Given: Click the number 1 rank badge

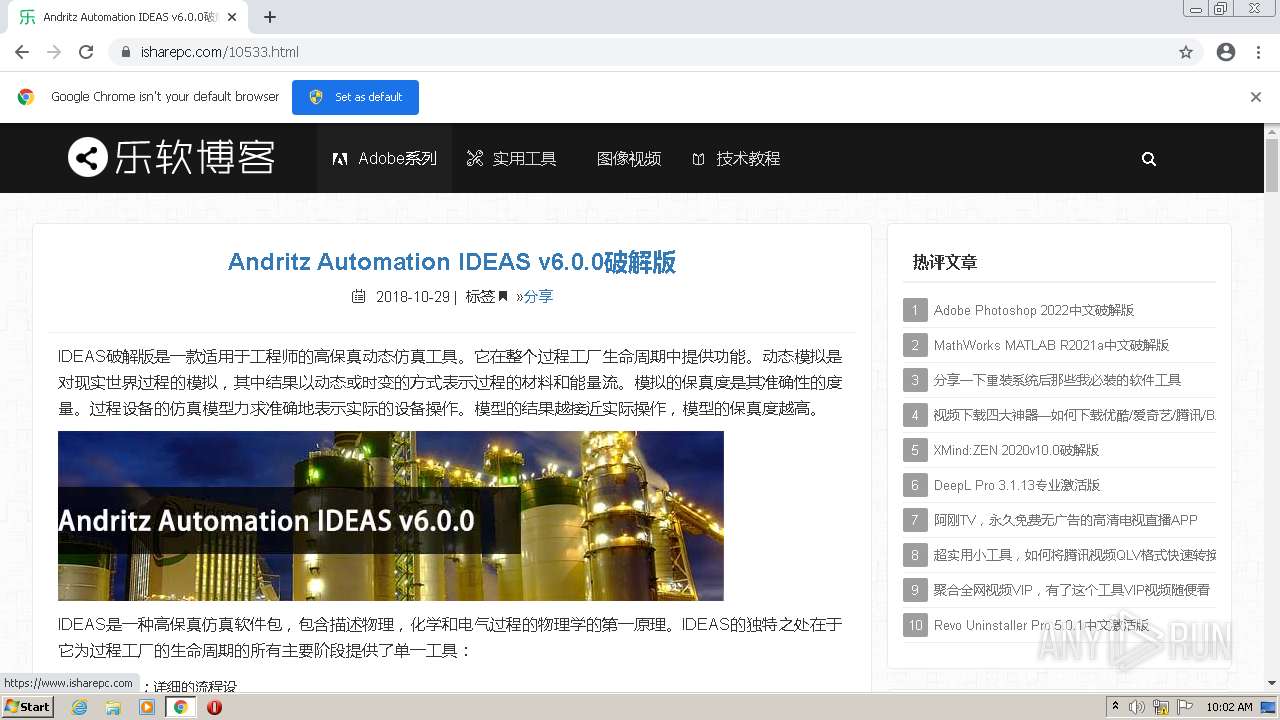Looking at the screenshot, I should coord(915,310).
